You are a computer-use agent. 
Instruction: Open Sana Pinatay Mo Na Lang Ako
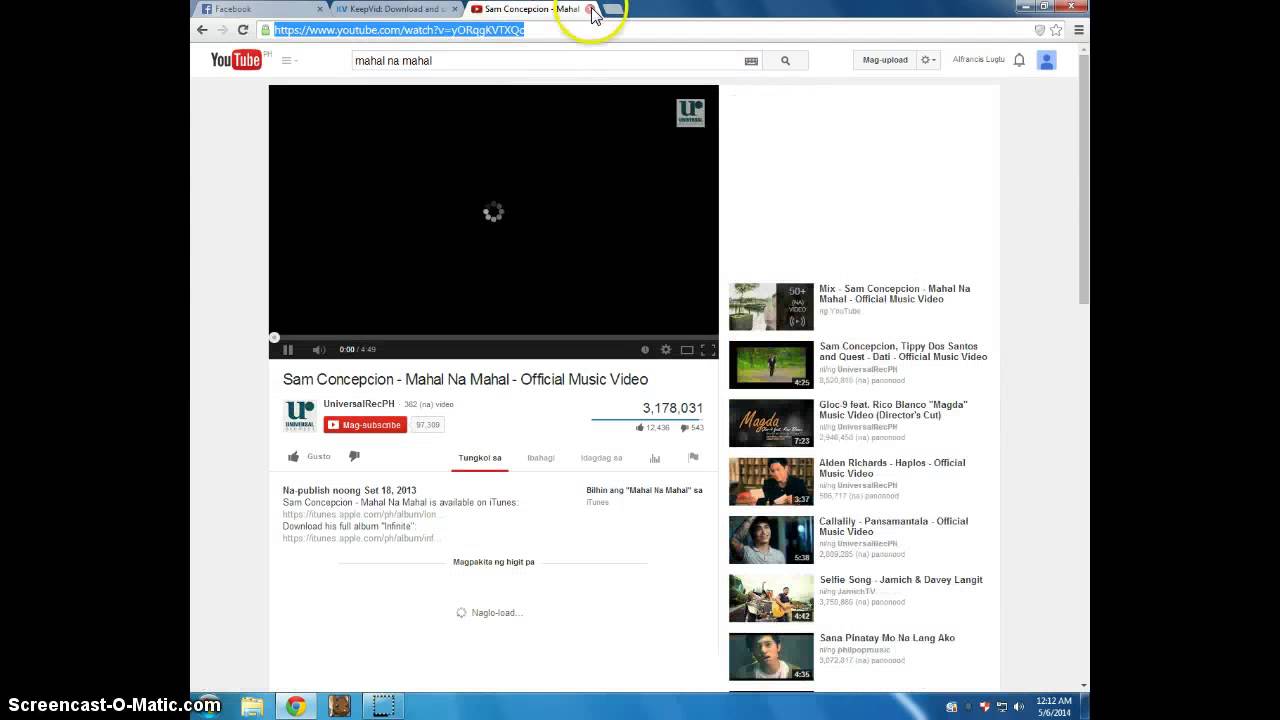tap(887, 638)
